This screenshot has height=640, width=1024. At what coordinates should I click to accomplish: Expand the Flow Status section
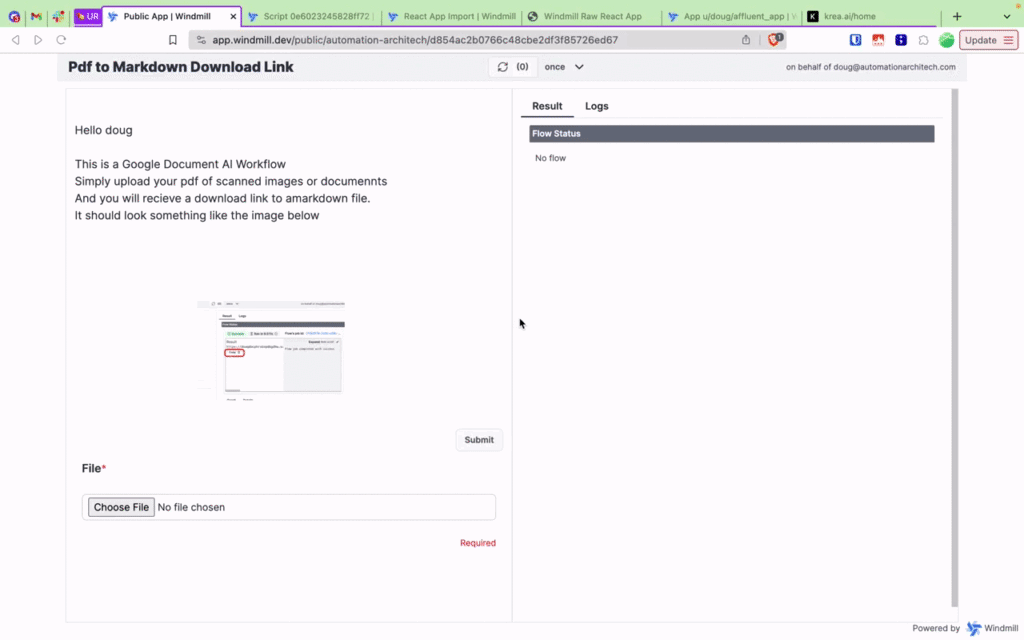pos(731,133)
